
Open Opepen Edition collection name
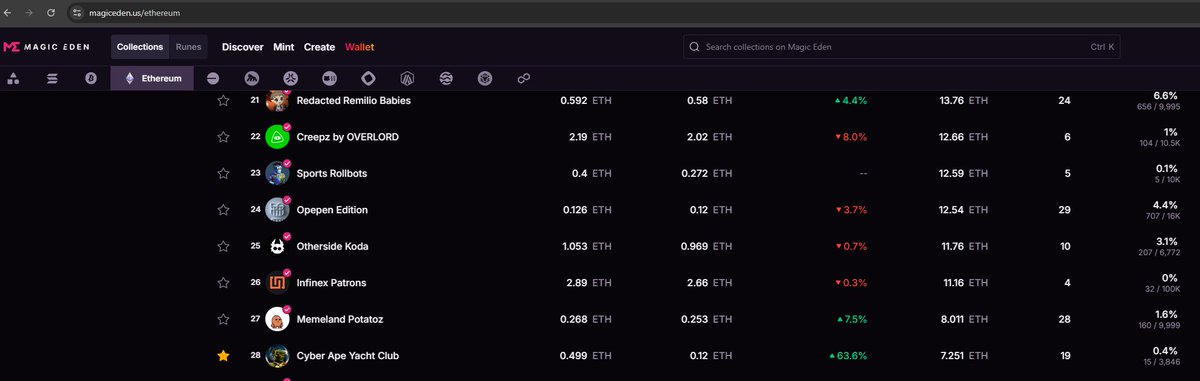(332, 210)
